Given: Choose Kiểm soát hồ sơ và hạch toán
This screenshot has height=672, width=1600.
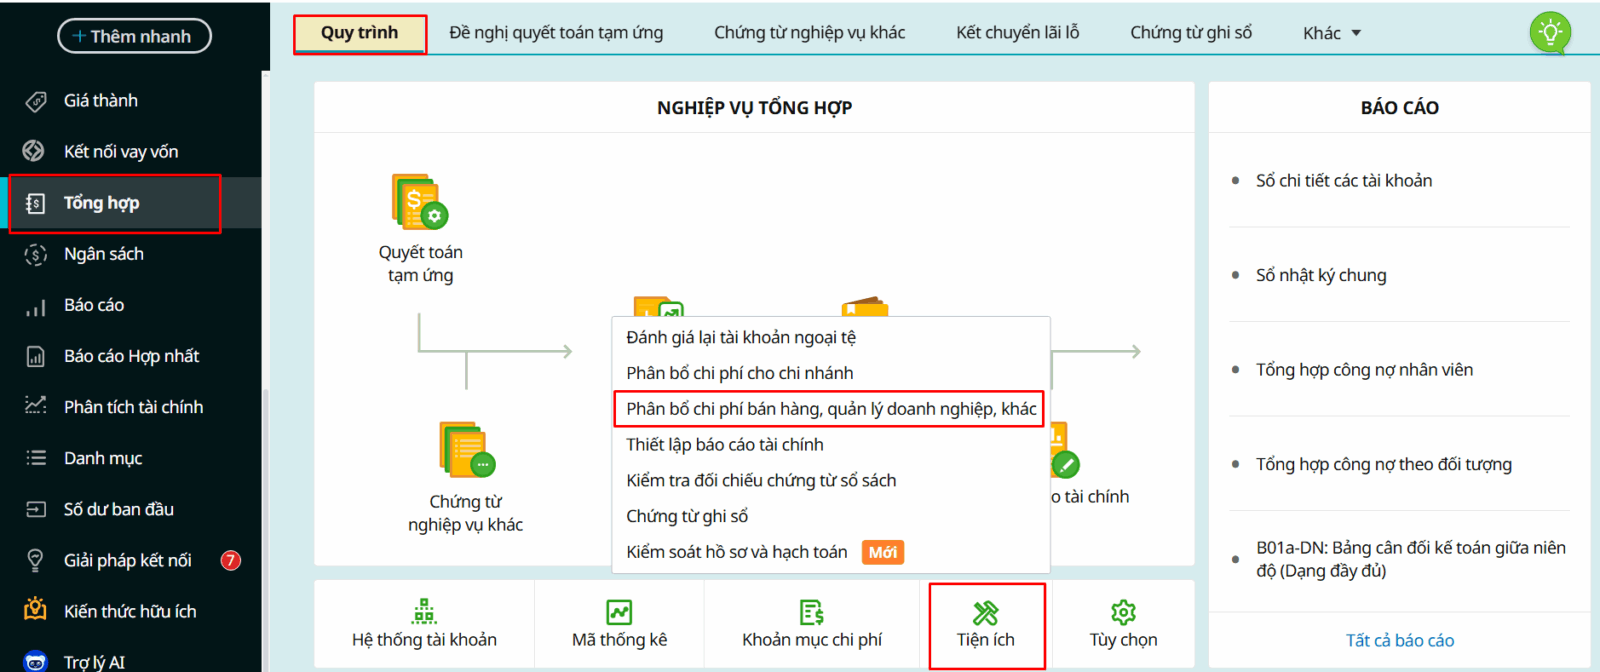Looking at the screenshot, I should pyautogui.click(x=831, y=552).
